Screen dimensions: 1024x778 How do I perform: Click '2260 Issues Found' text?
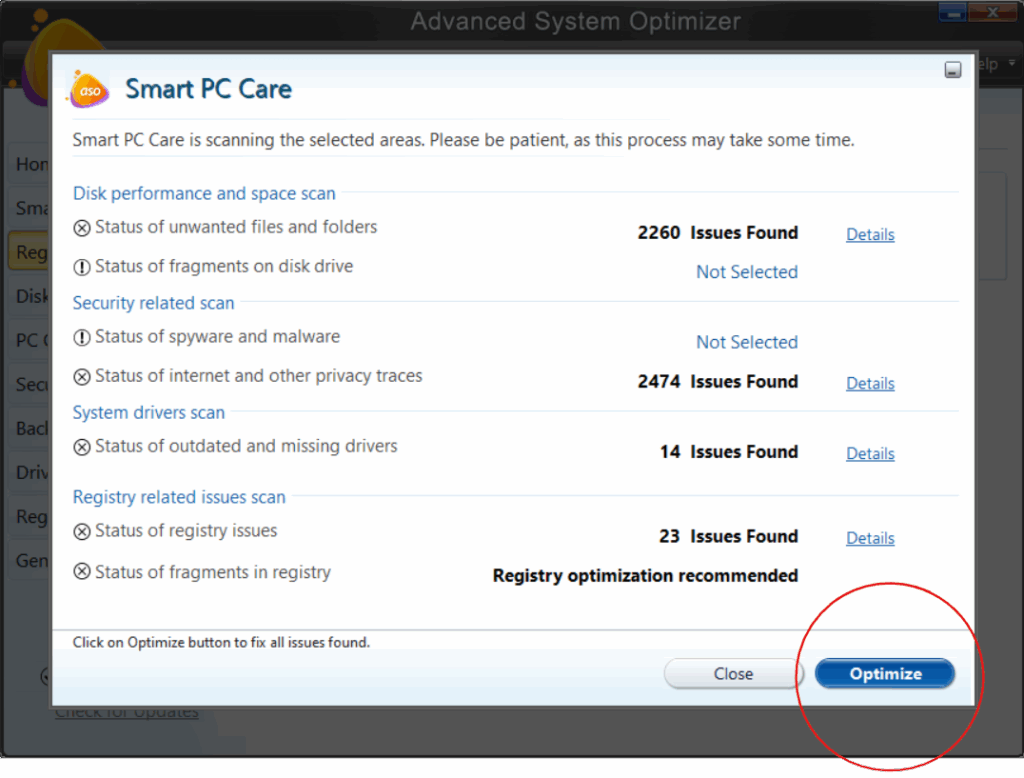pos(718,233)
